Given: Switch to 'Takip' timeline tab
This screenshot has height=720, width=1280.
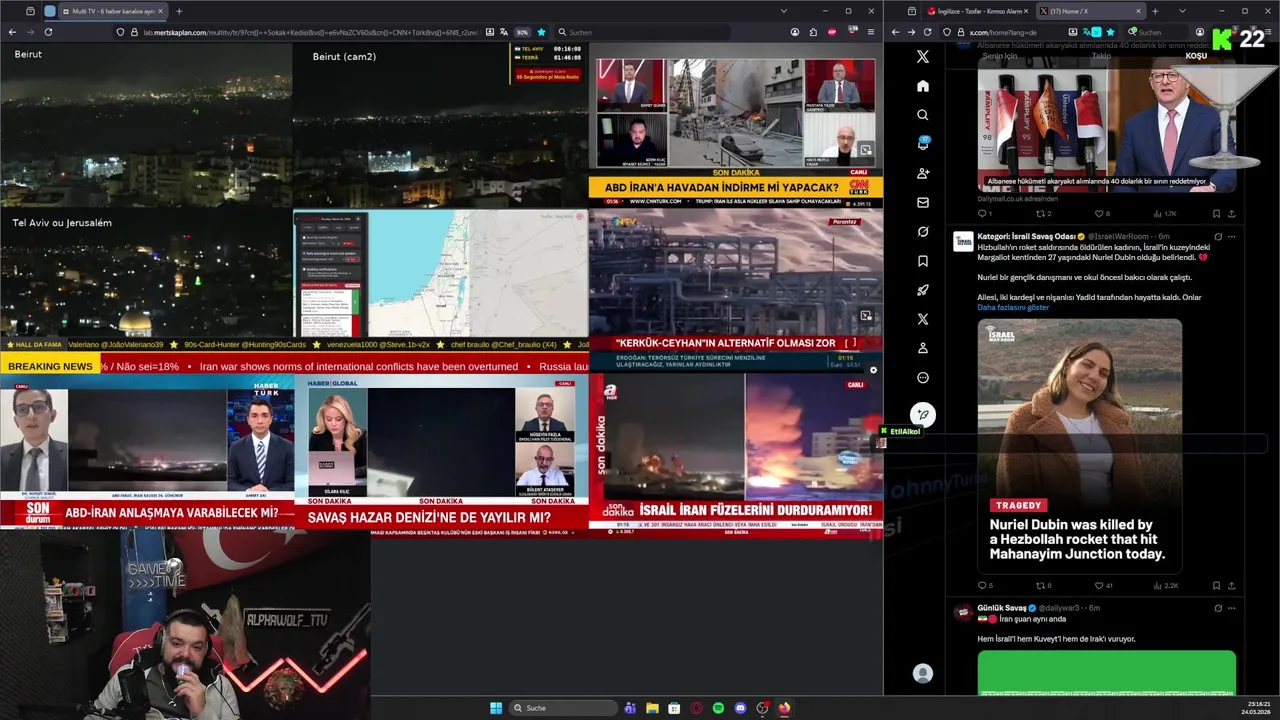Looking at the screenshot, I should coord(1101,56).
